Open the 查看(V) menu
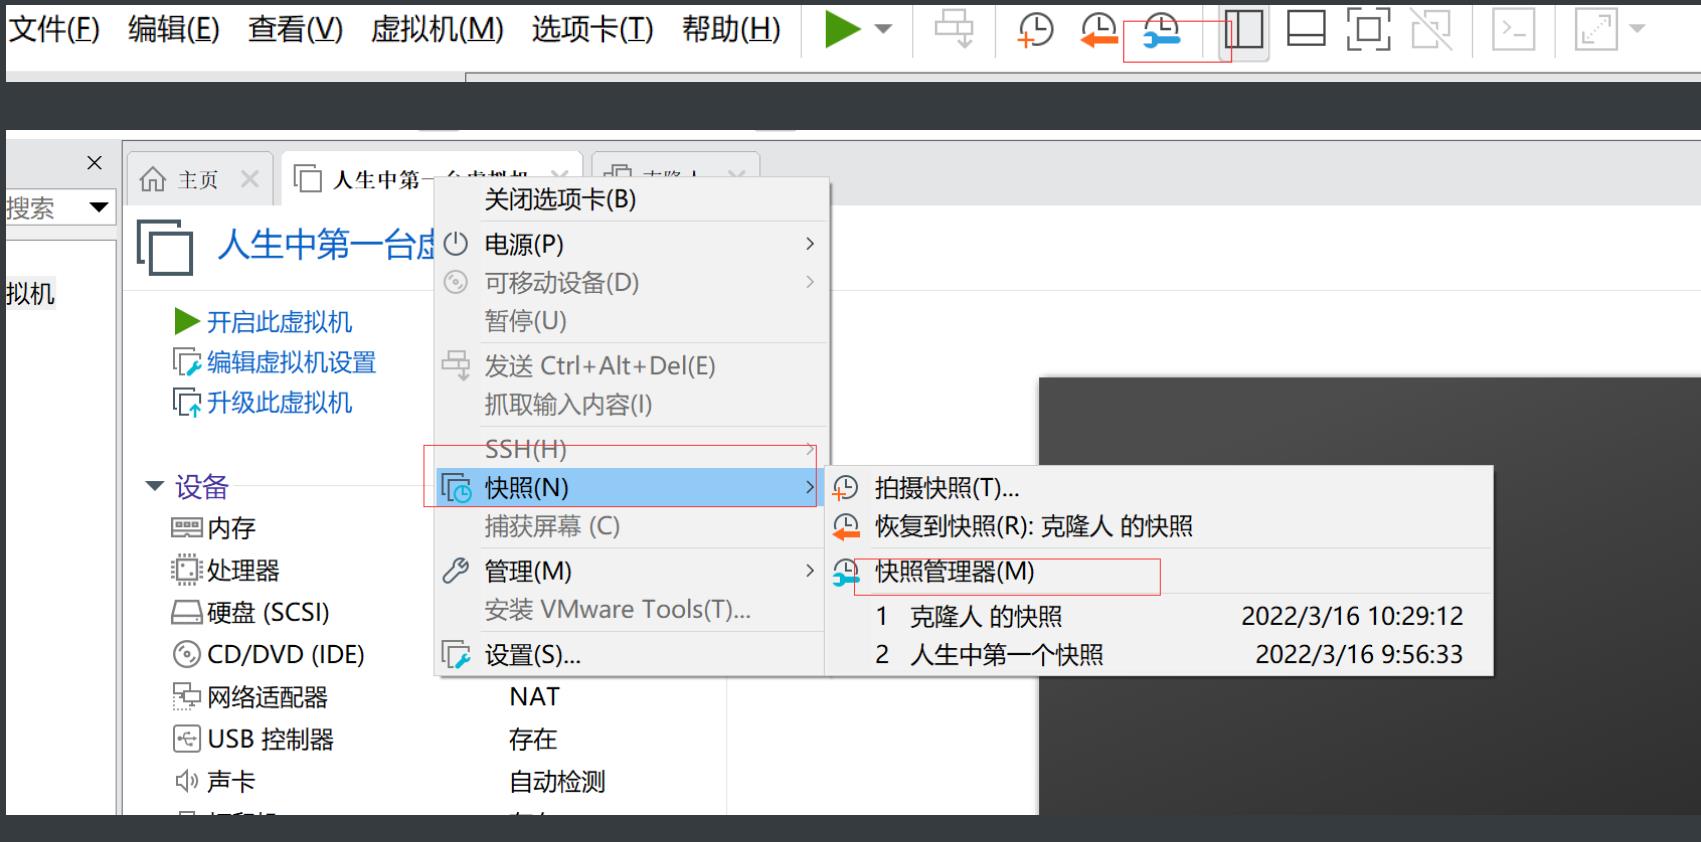 click(x=295, y=29)
